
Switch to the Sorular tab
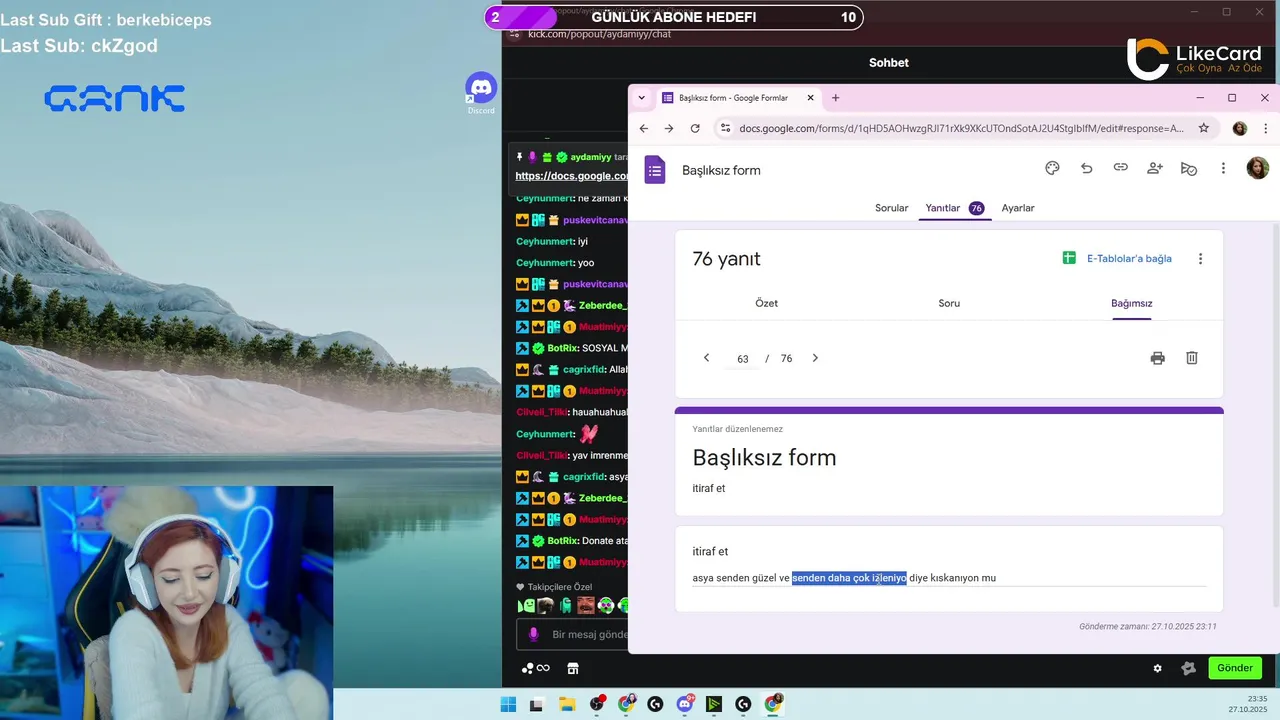pos(891,208)
